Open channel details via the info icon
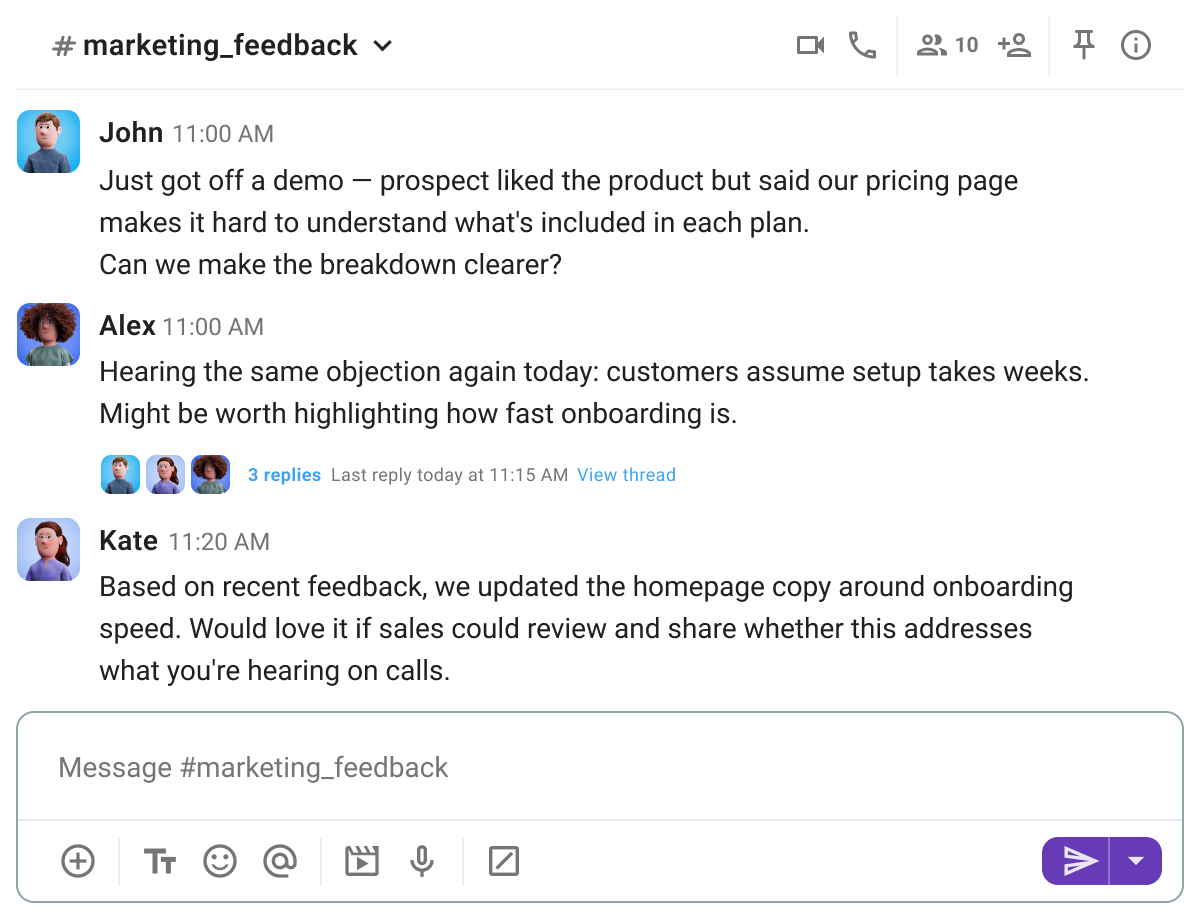This screenshot has height=919, width=1200. pos(1136,45)
